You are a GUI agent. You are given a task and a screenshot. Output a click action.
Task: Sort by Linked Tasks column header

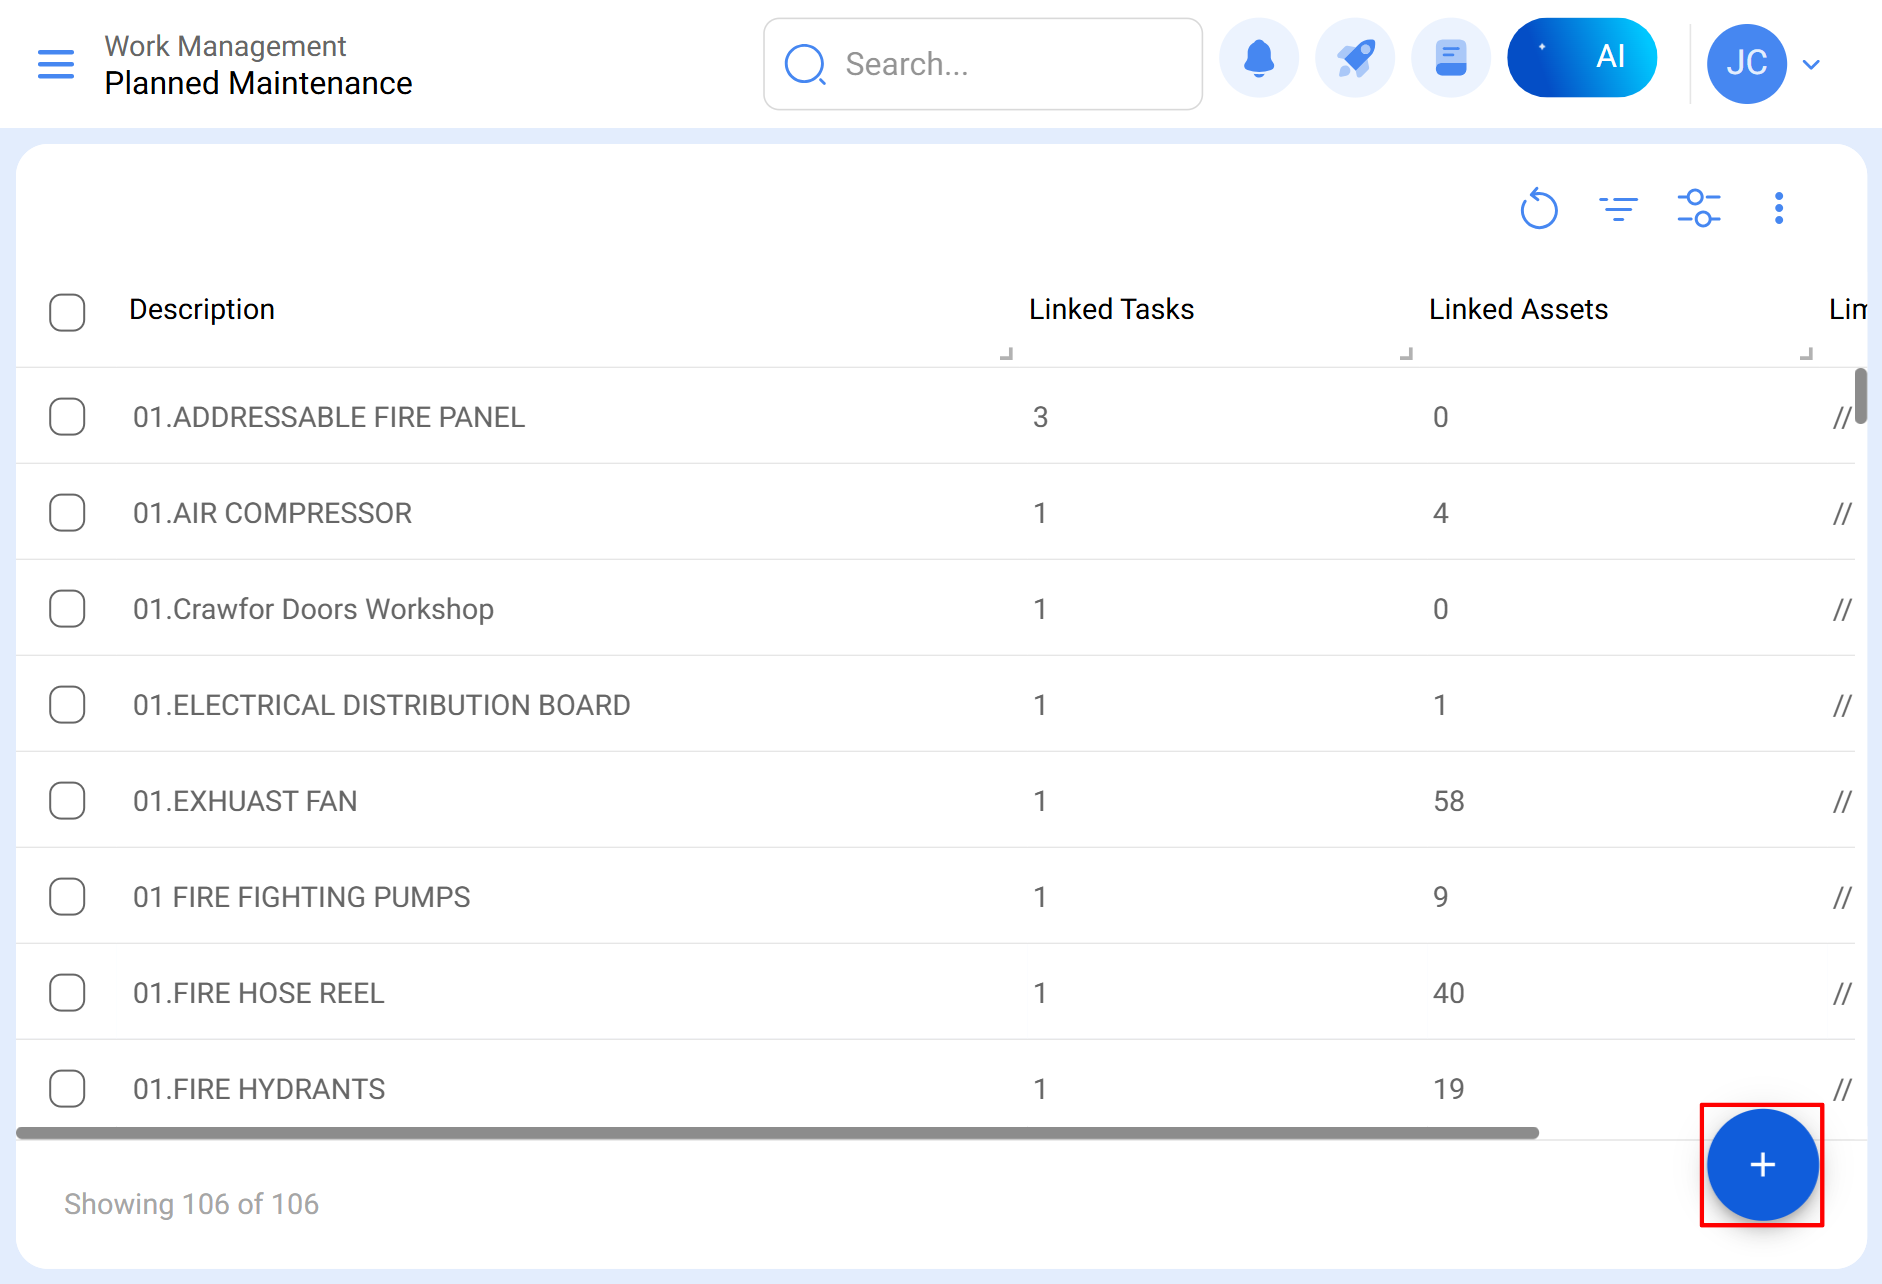(x=1111, y=310)
